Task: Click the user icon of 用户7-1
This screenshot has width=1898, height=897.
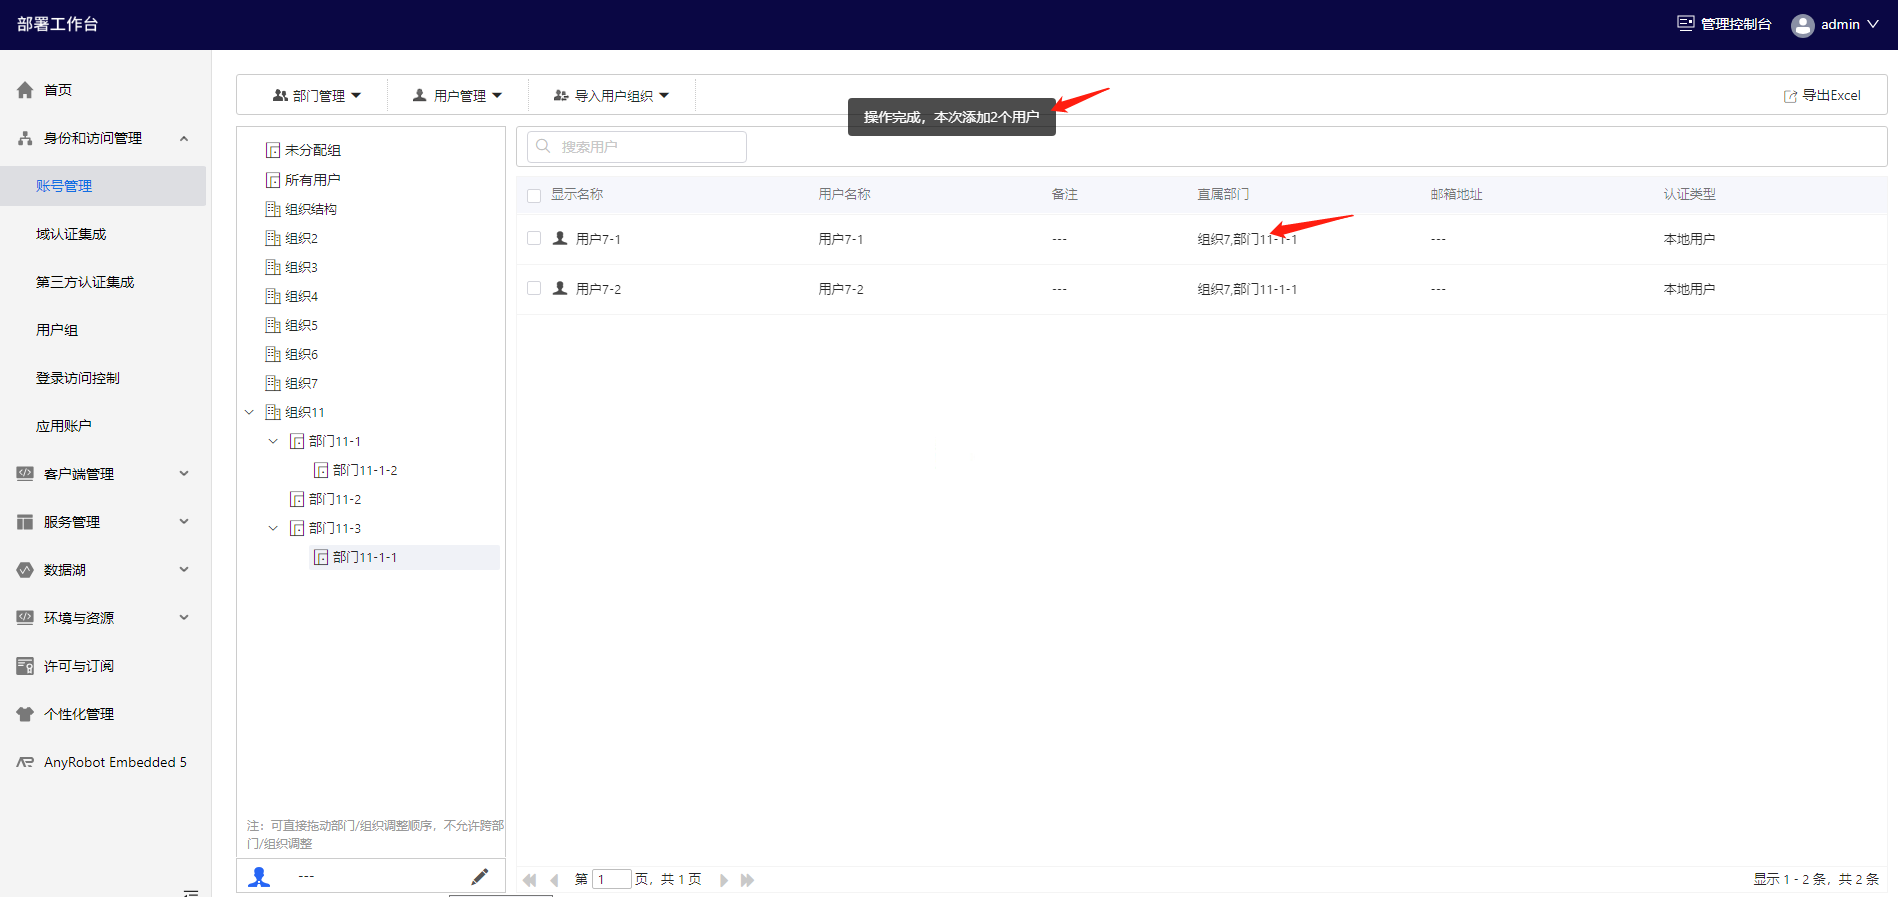Action: tap(560, 238)
